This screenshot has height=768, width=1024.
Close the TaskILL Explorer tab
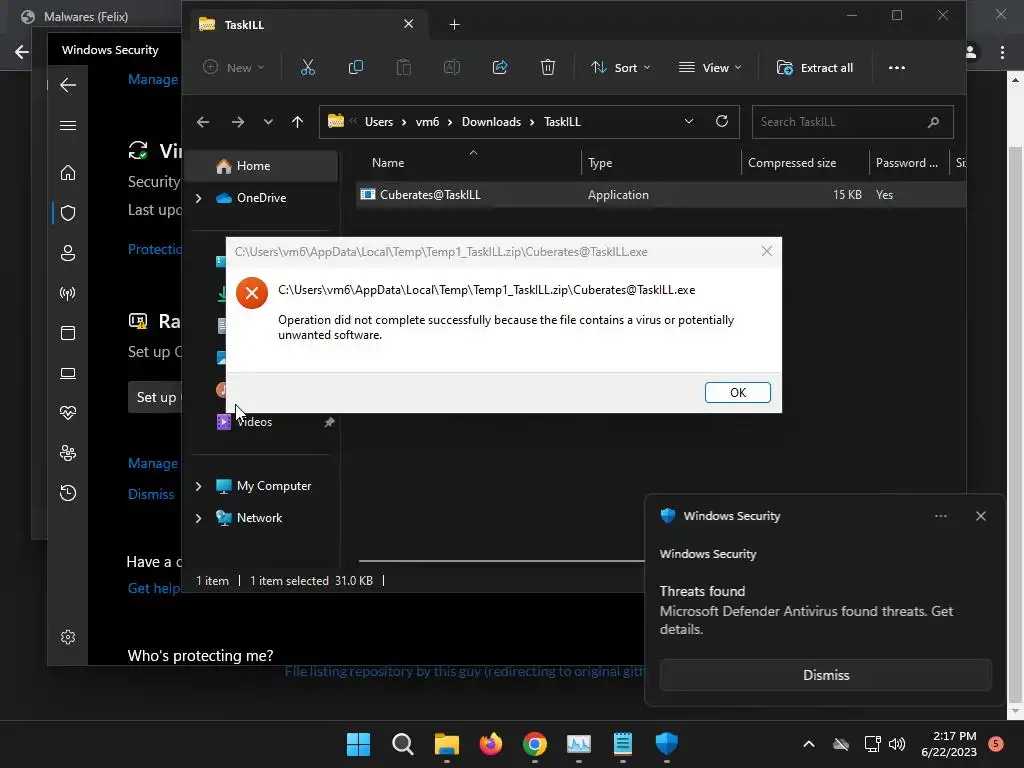408,24
